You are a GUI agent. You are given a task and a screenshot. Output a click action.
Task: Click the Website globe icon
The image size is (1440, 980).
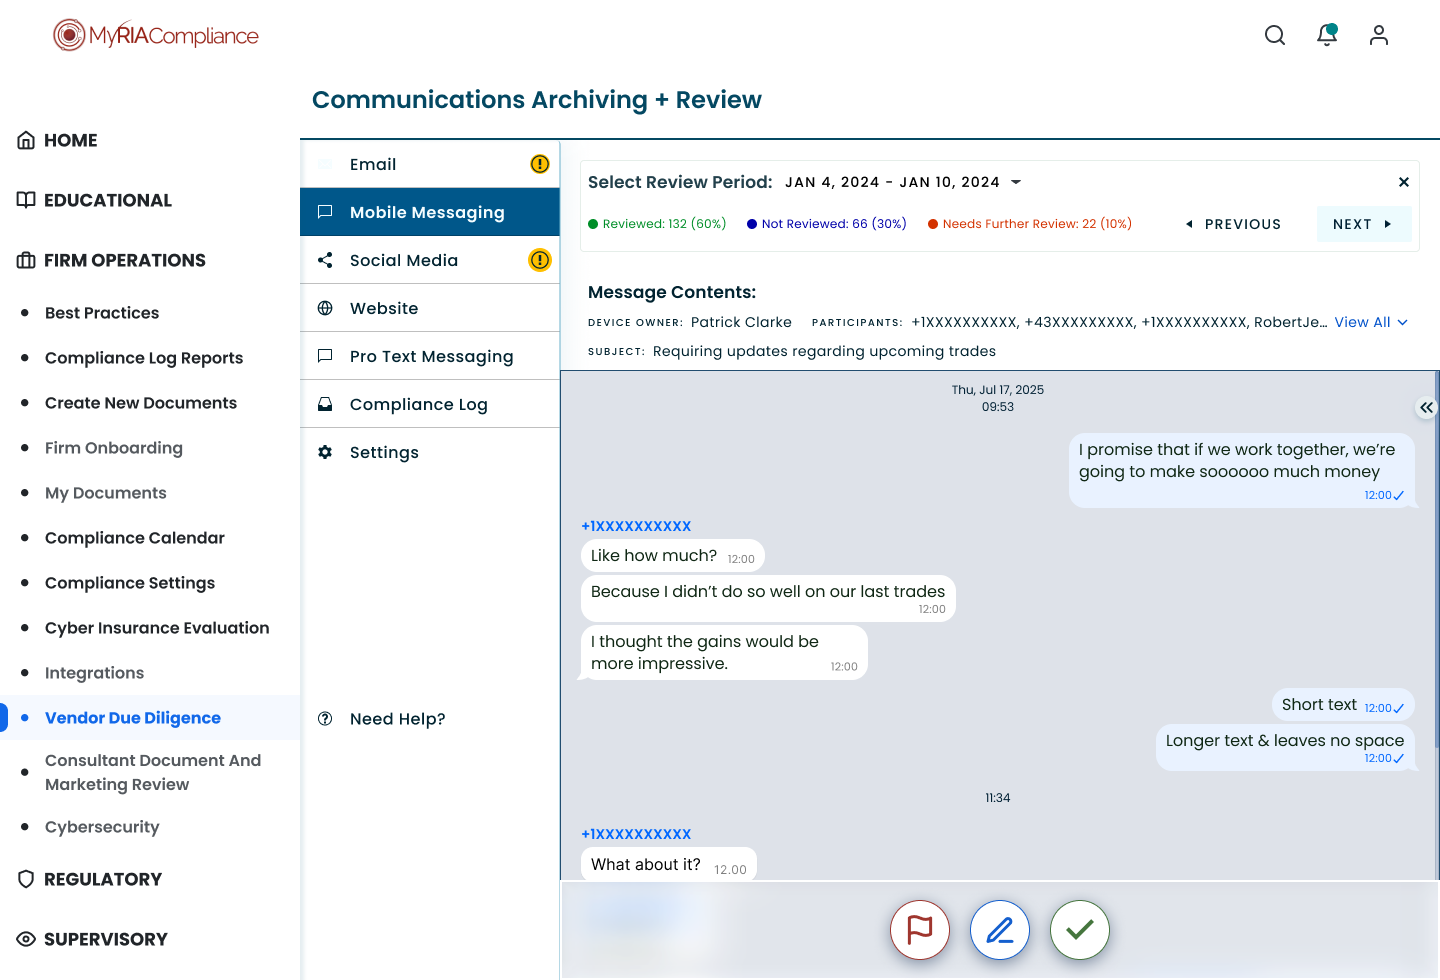(x=325, y=308)
